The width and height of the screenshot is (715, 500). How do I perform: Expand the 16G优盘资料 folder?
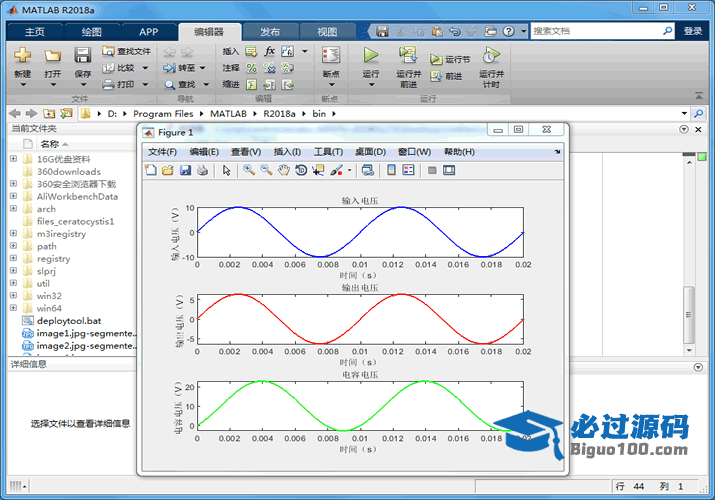13,159
